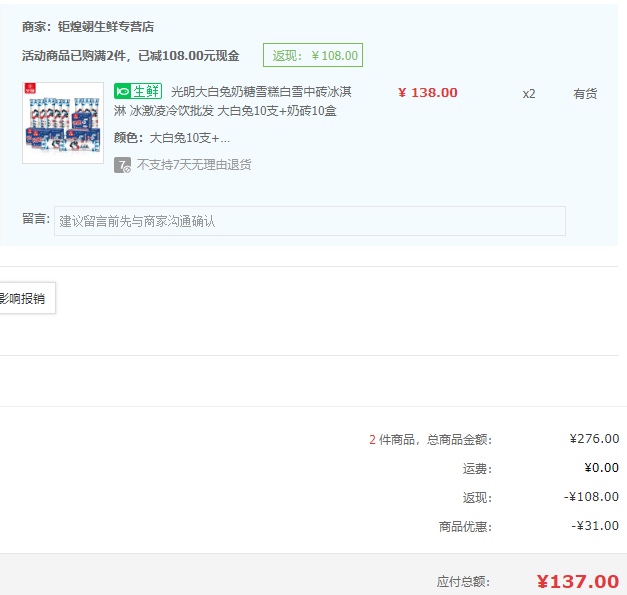This screenshot has height=595, width=627.
Task: Click the shipping fee ¥0.00
Action: click(x=601, y=467)
